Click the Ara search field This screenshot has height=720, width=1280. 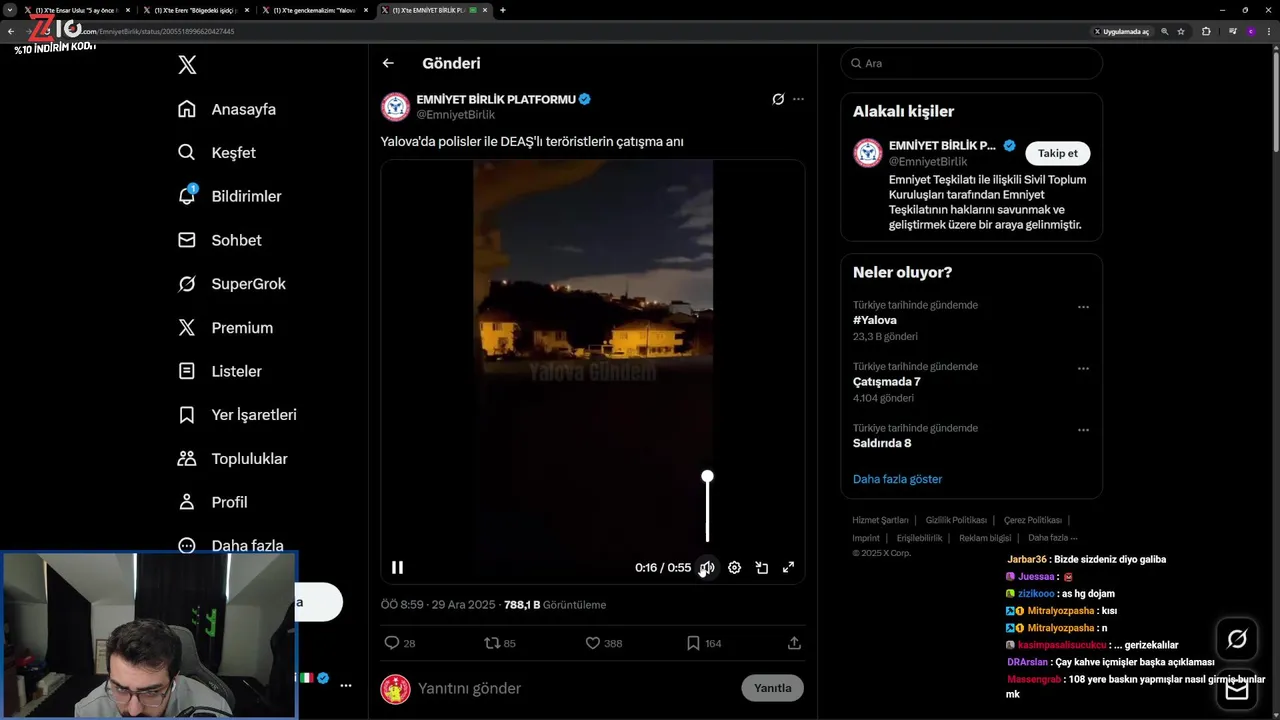click(x=972, y=63)
